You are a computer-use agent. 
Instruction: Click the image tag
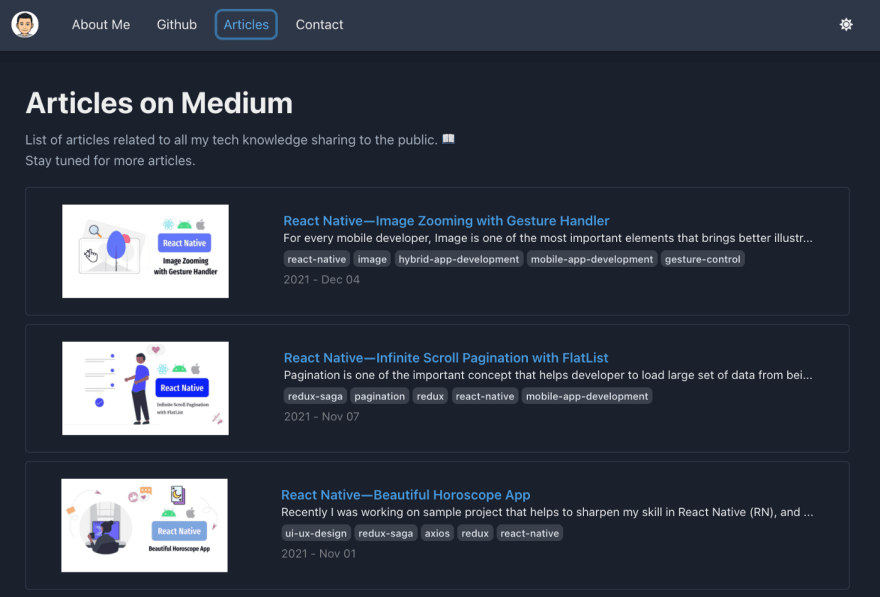pos(372,259)
